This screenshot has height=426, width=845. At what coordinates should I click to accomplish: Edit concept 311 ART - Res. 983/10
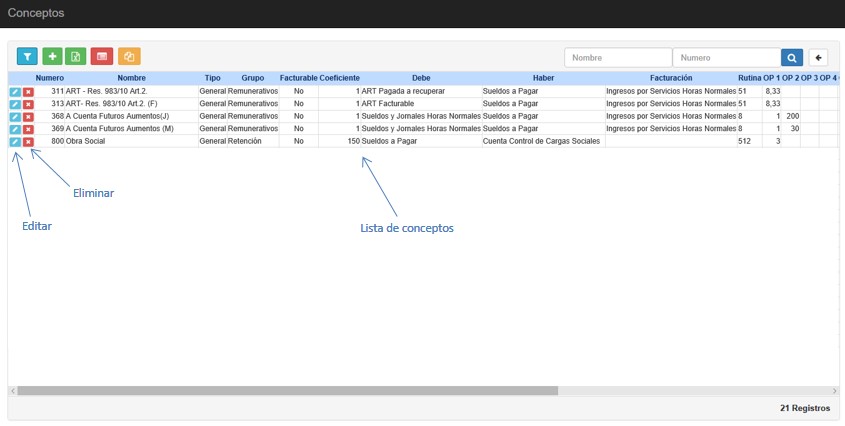(x=15, y=91)
